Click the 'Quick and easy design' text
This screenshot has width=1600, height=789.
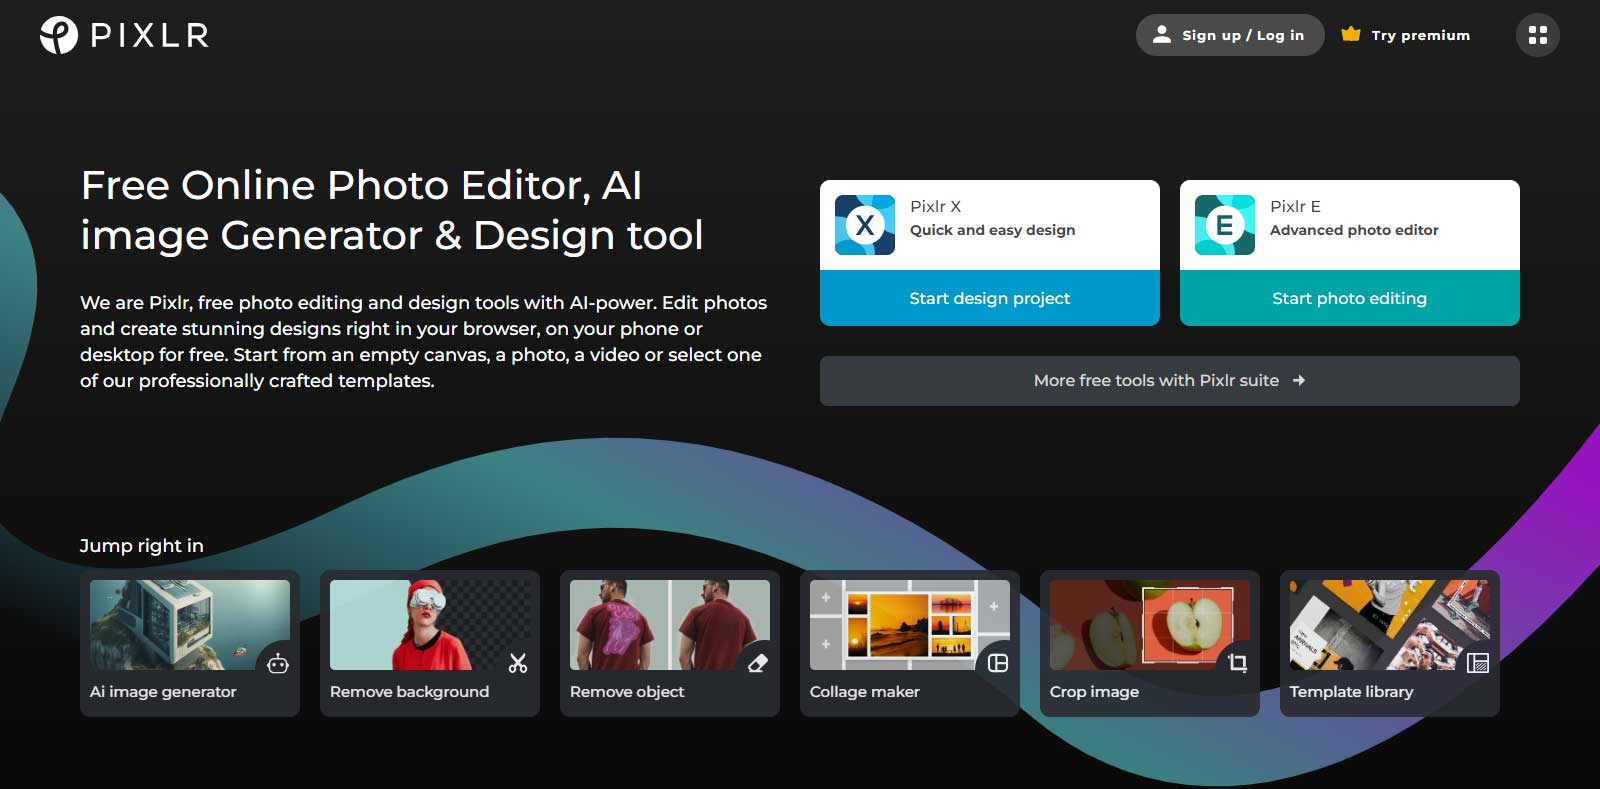pyautogui.click(x=993, y=230)
